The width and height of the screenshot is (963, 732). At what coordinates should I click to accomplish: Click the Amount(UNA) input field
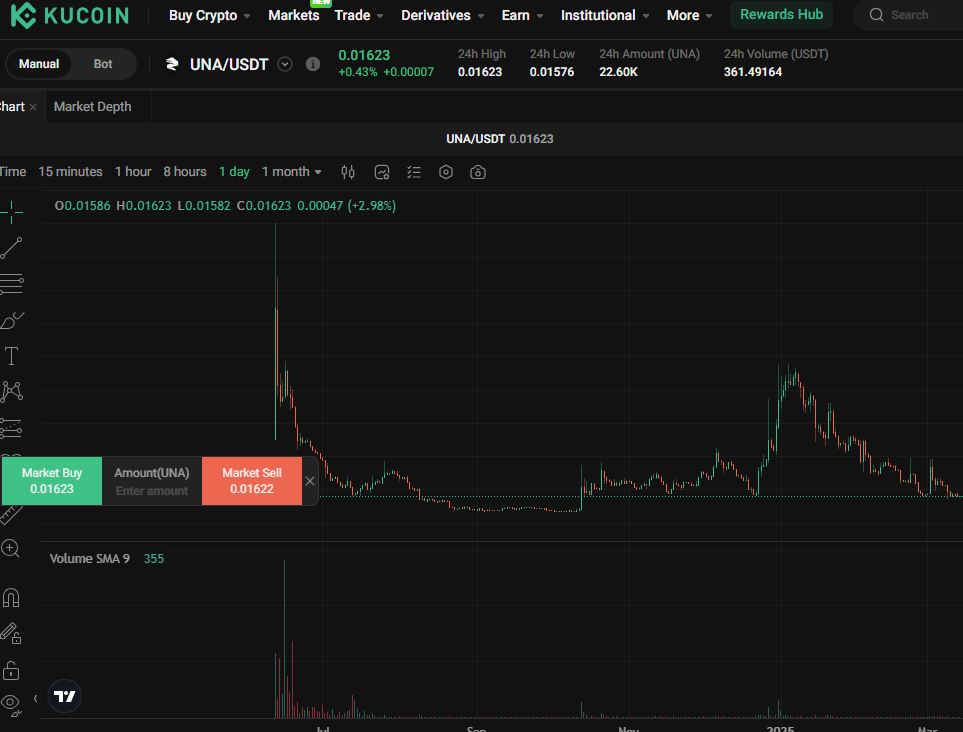(x=151, y=480)
